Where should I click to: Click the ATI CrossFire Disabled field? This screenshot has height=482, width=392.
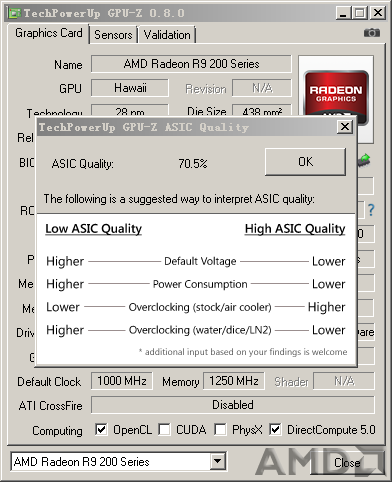(233, 405)
